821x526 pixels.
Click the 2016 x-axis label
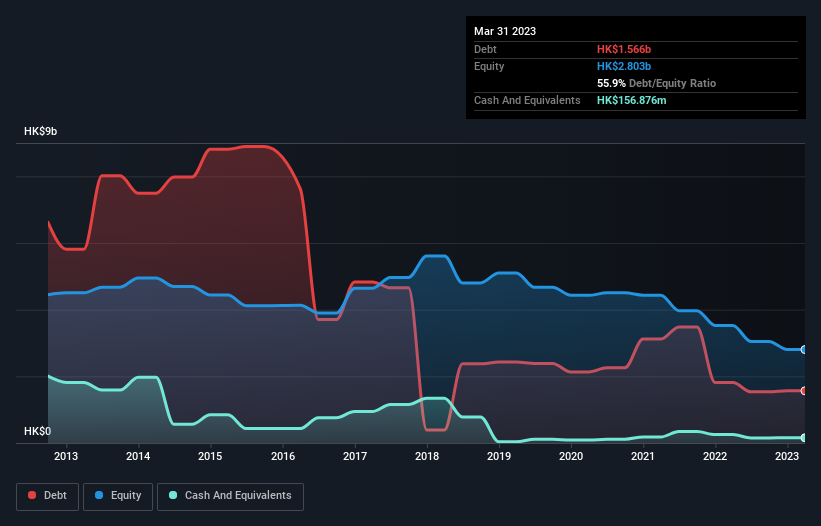coord(283,456)
